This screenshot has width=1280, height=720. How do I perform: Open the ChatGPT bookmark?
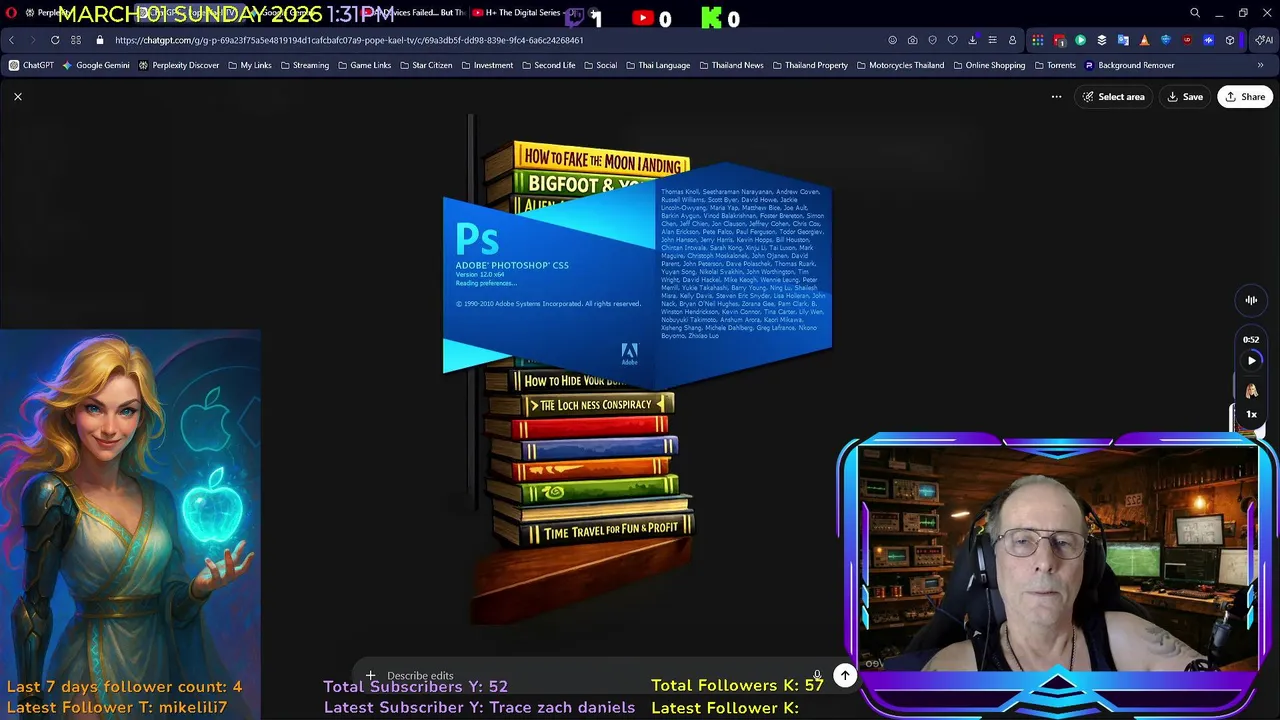click(31, 65)
